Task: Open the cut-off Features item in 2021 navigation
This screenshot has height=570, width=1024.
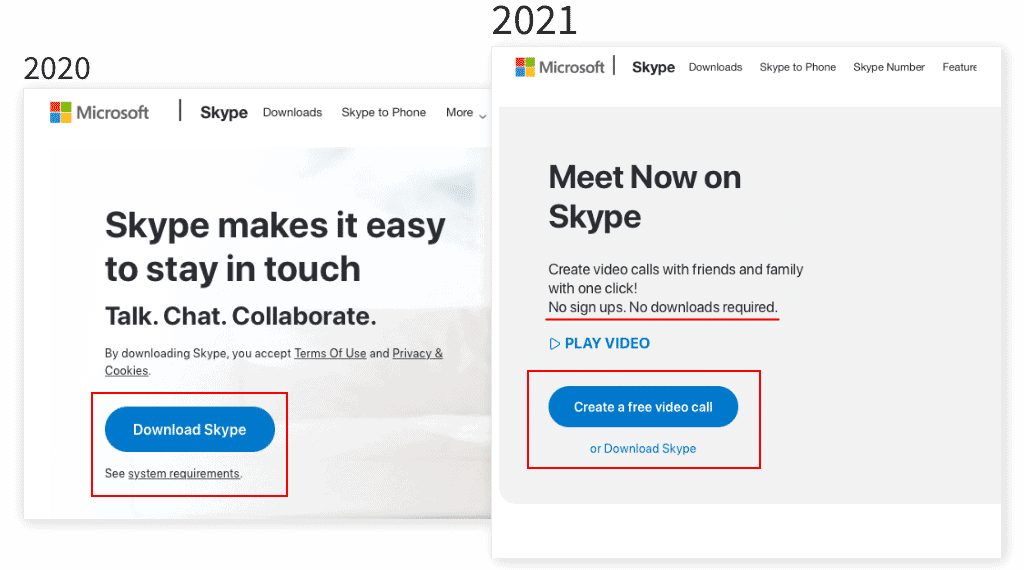Action: 959,67
